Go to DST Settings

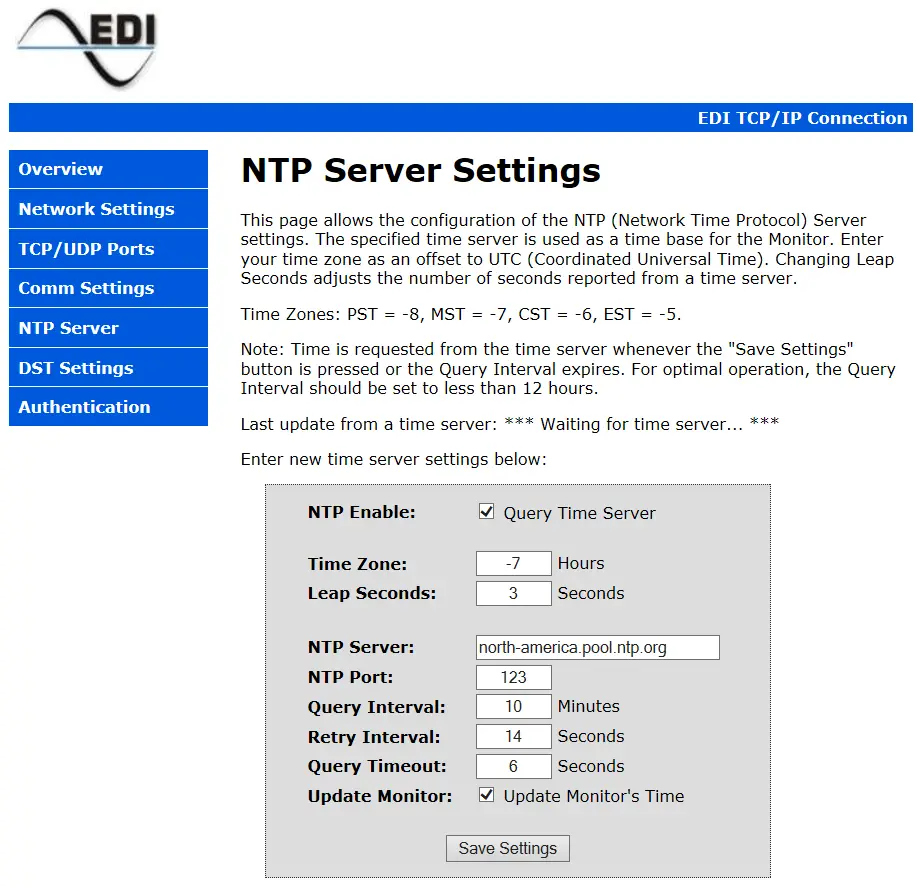(x=107, y=367)
